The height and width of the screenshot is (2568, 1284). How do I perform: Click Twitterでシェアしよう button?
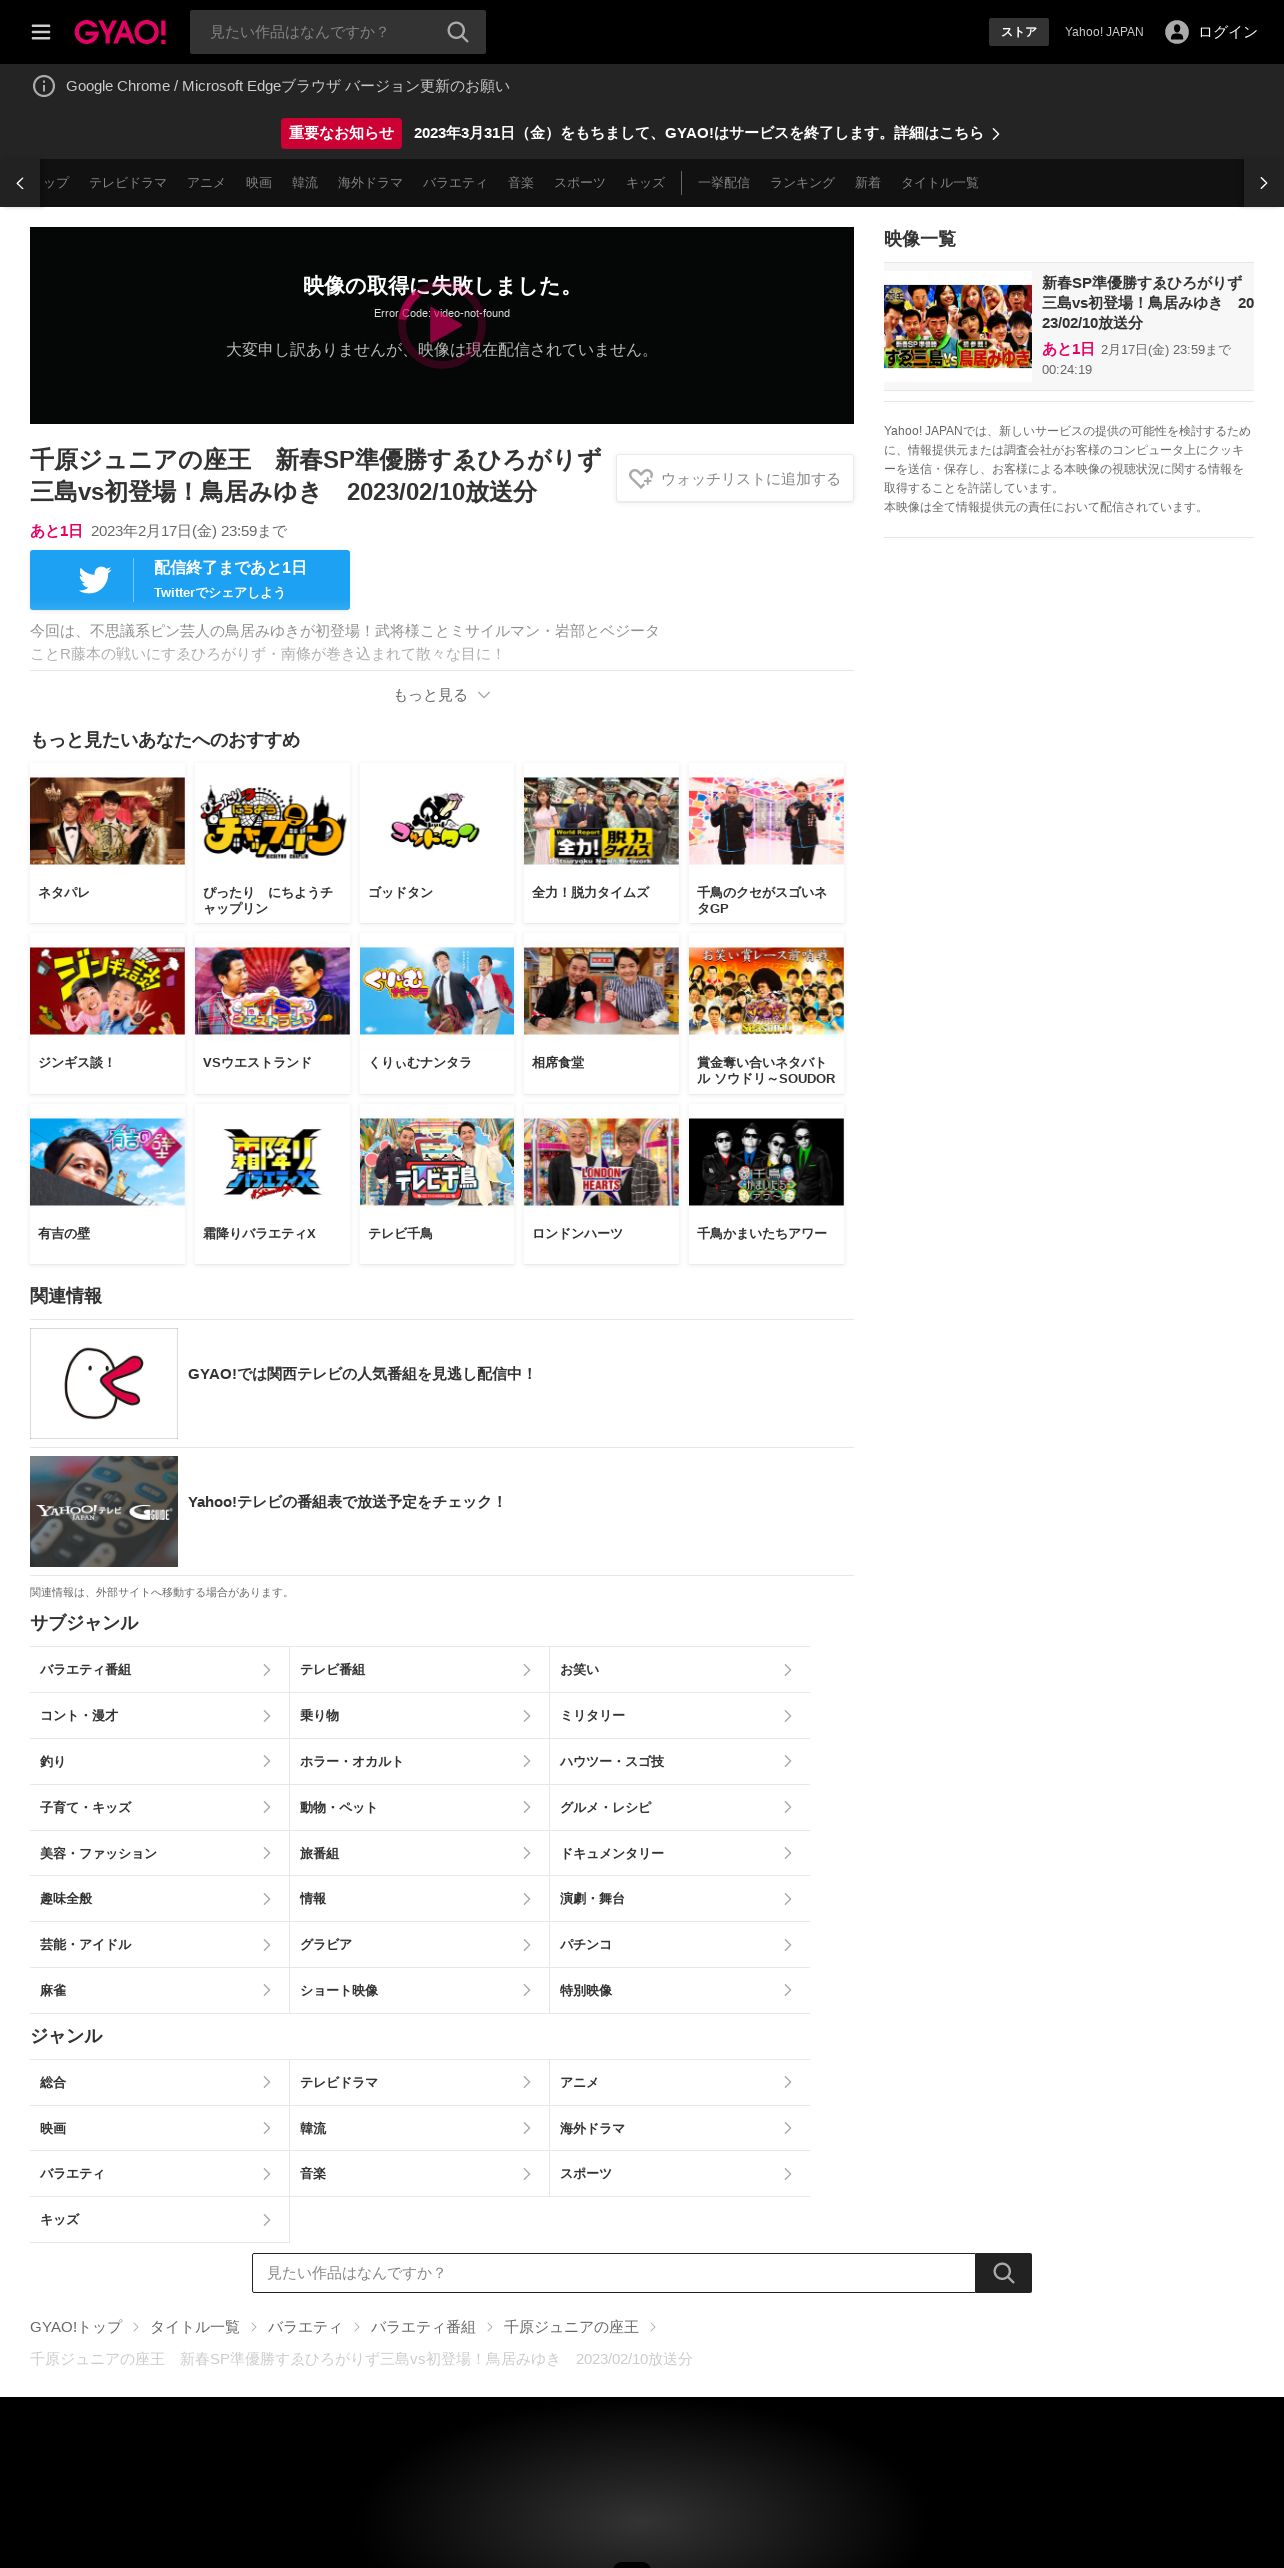point(190,580)
